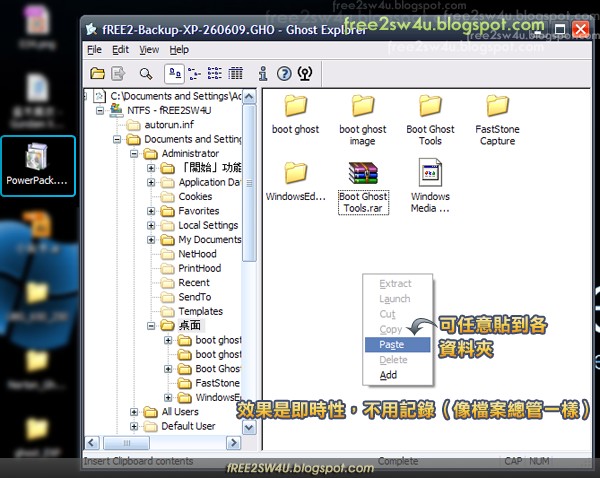
Task: Click the Find magnifier toolbar icon
Action: click(146, 73)
